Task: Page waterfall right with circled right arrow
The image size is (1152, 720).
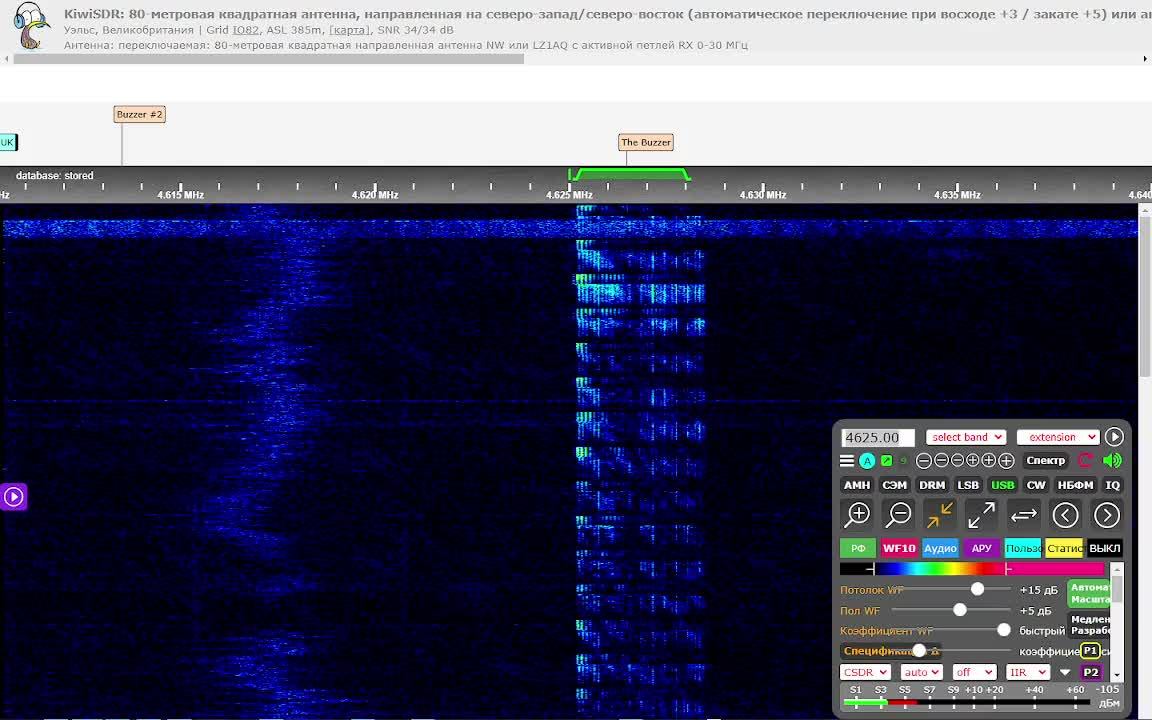Action: point(1106,515)
